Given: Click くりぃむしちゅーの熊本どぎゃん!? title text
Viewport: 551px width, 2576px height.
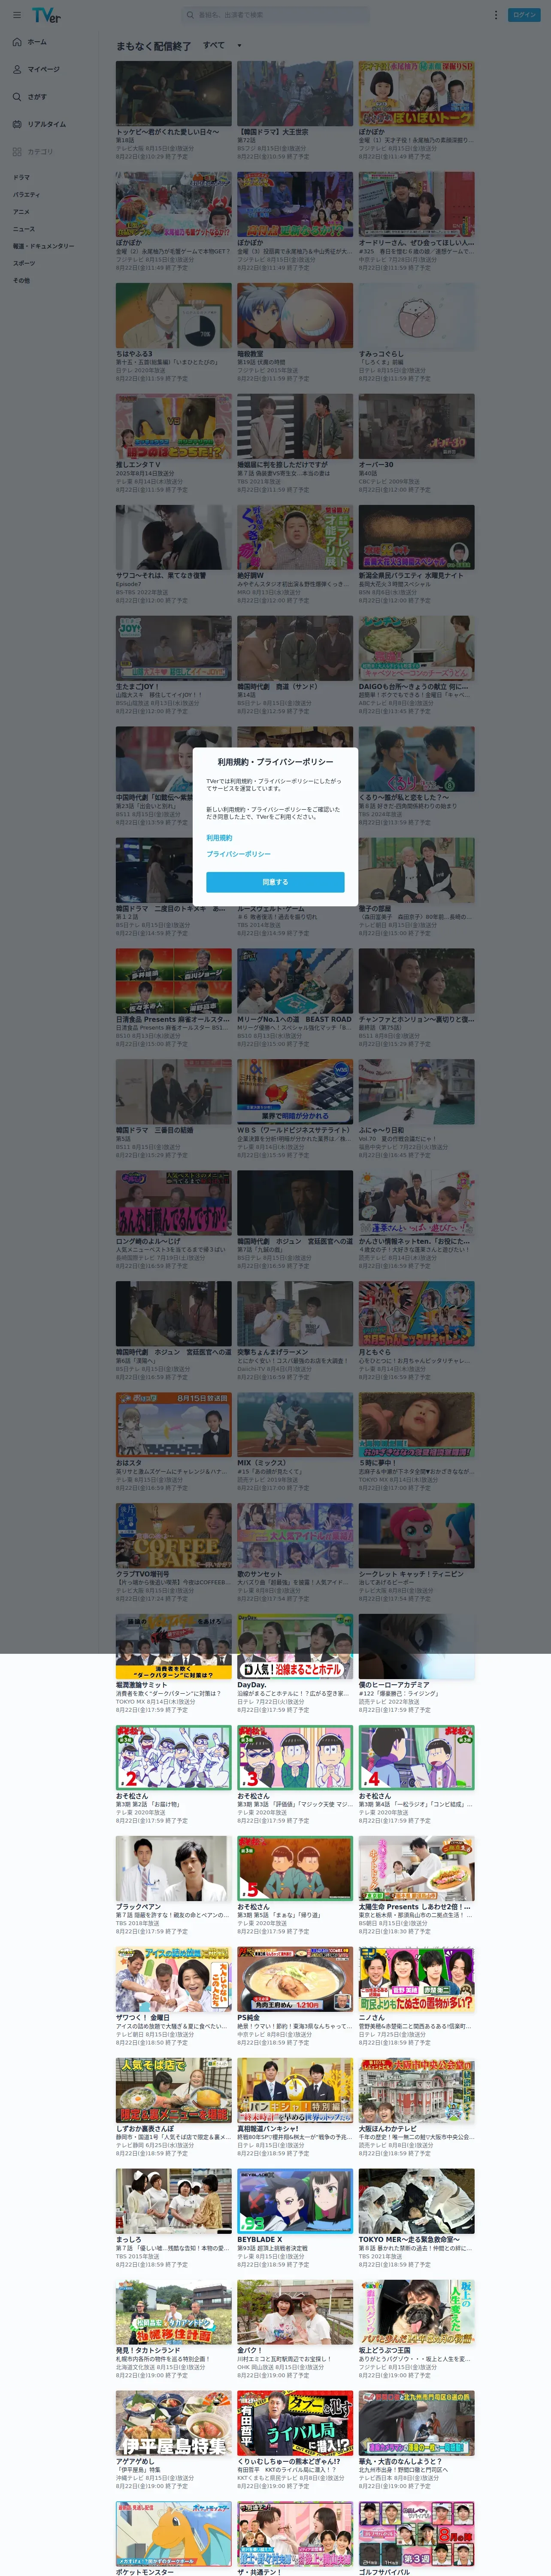Looking at the screenshot, I should pyautogui.click(x=289, y=2462).
